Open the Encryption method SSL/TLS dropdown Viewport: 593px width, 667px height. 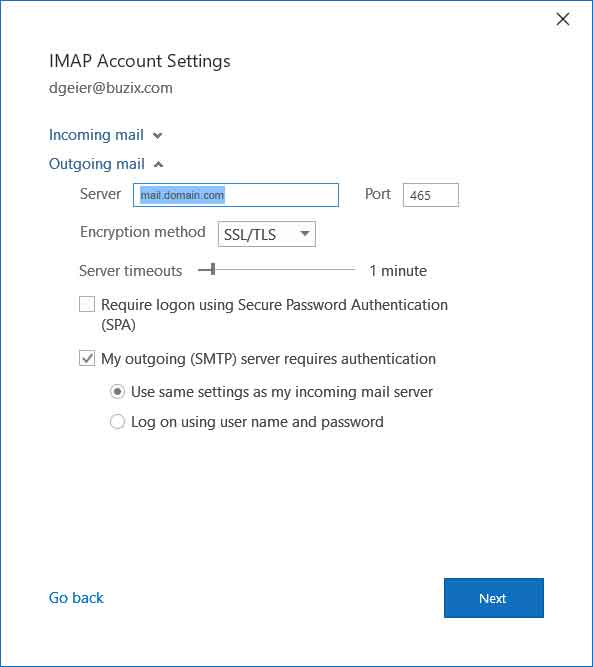(267, 234)
